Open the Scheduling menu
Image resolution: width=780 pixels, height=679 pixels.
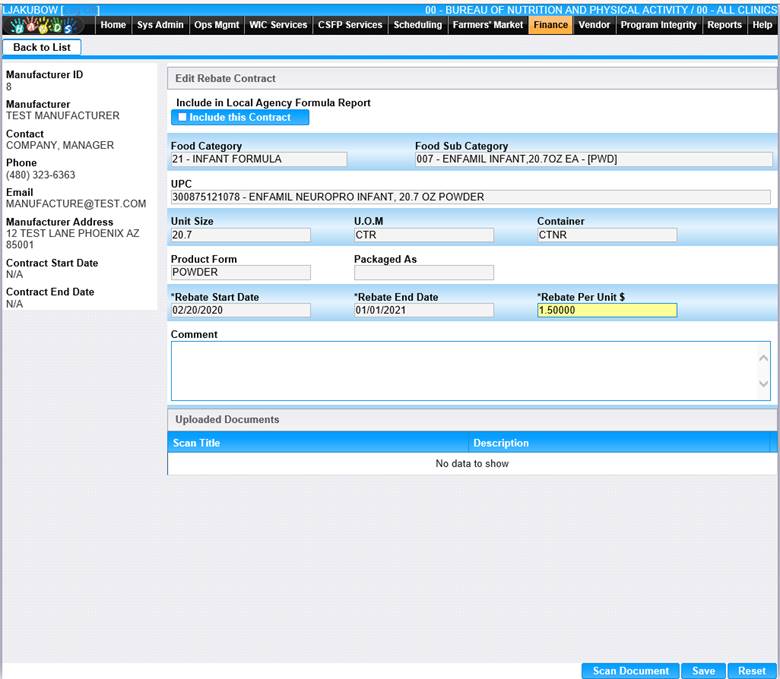[418, 25]
